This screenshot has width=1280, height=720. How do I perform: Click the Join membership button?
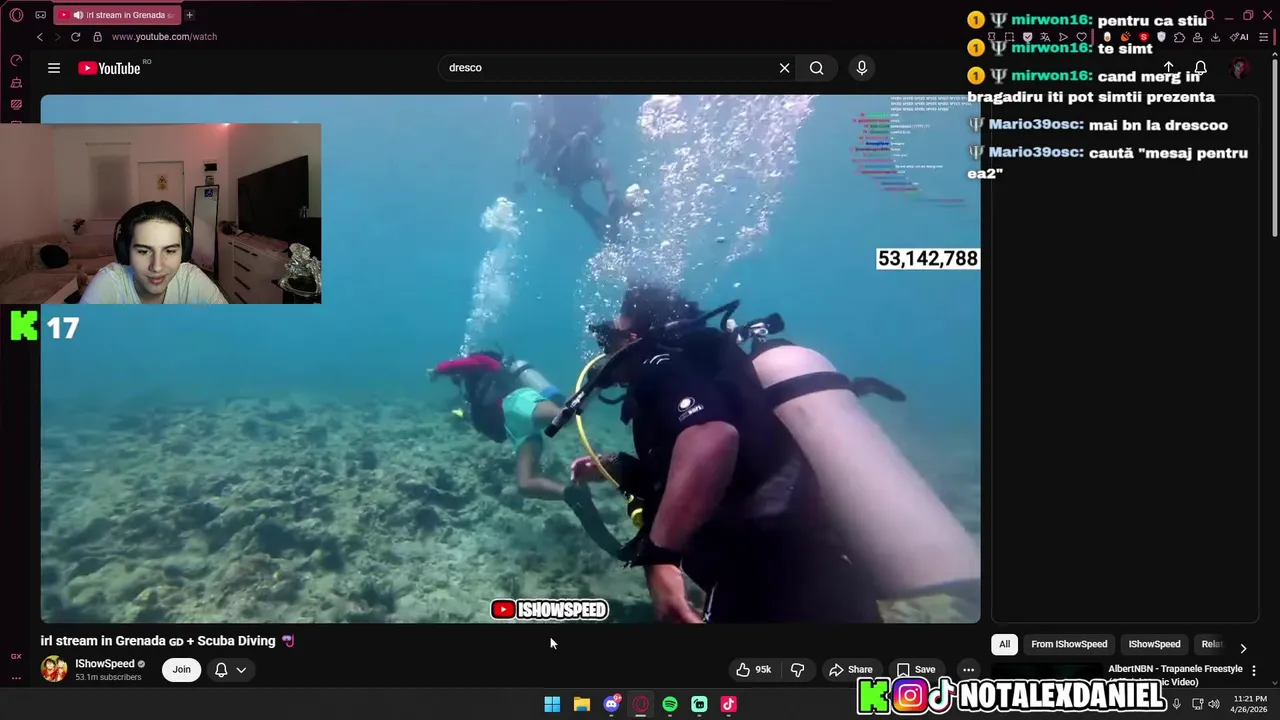(x=181, y=669)
